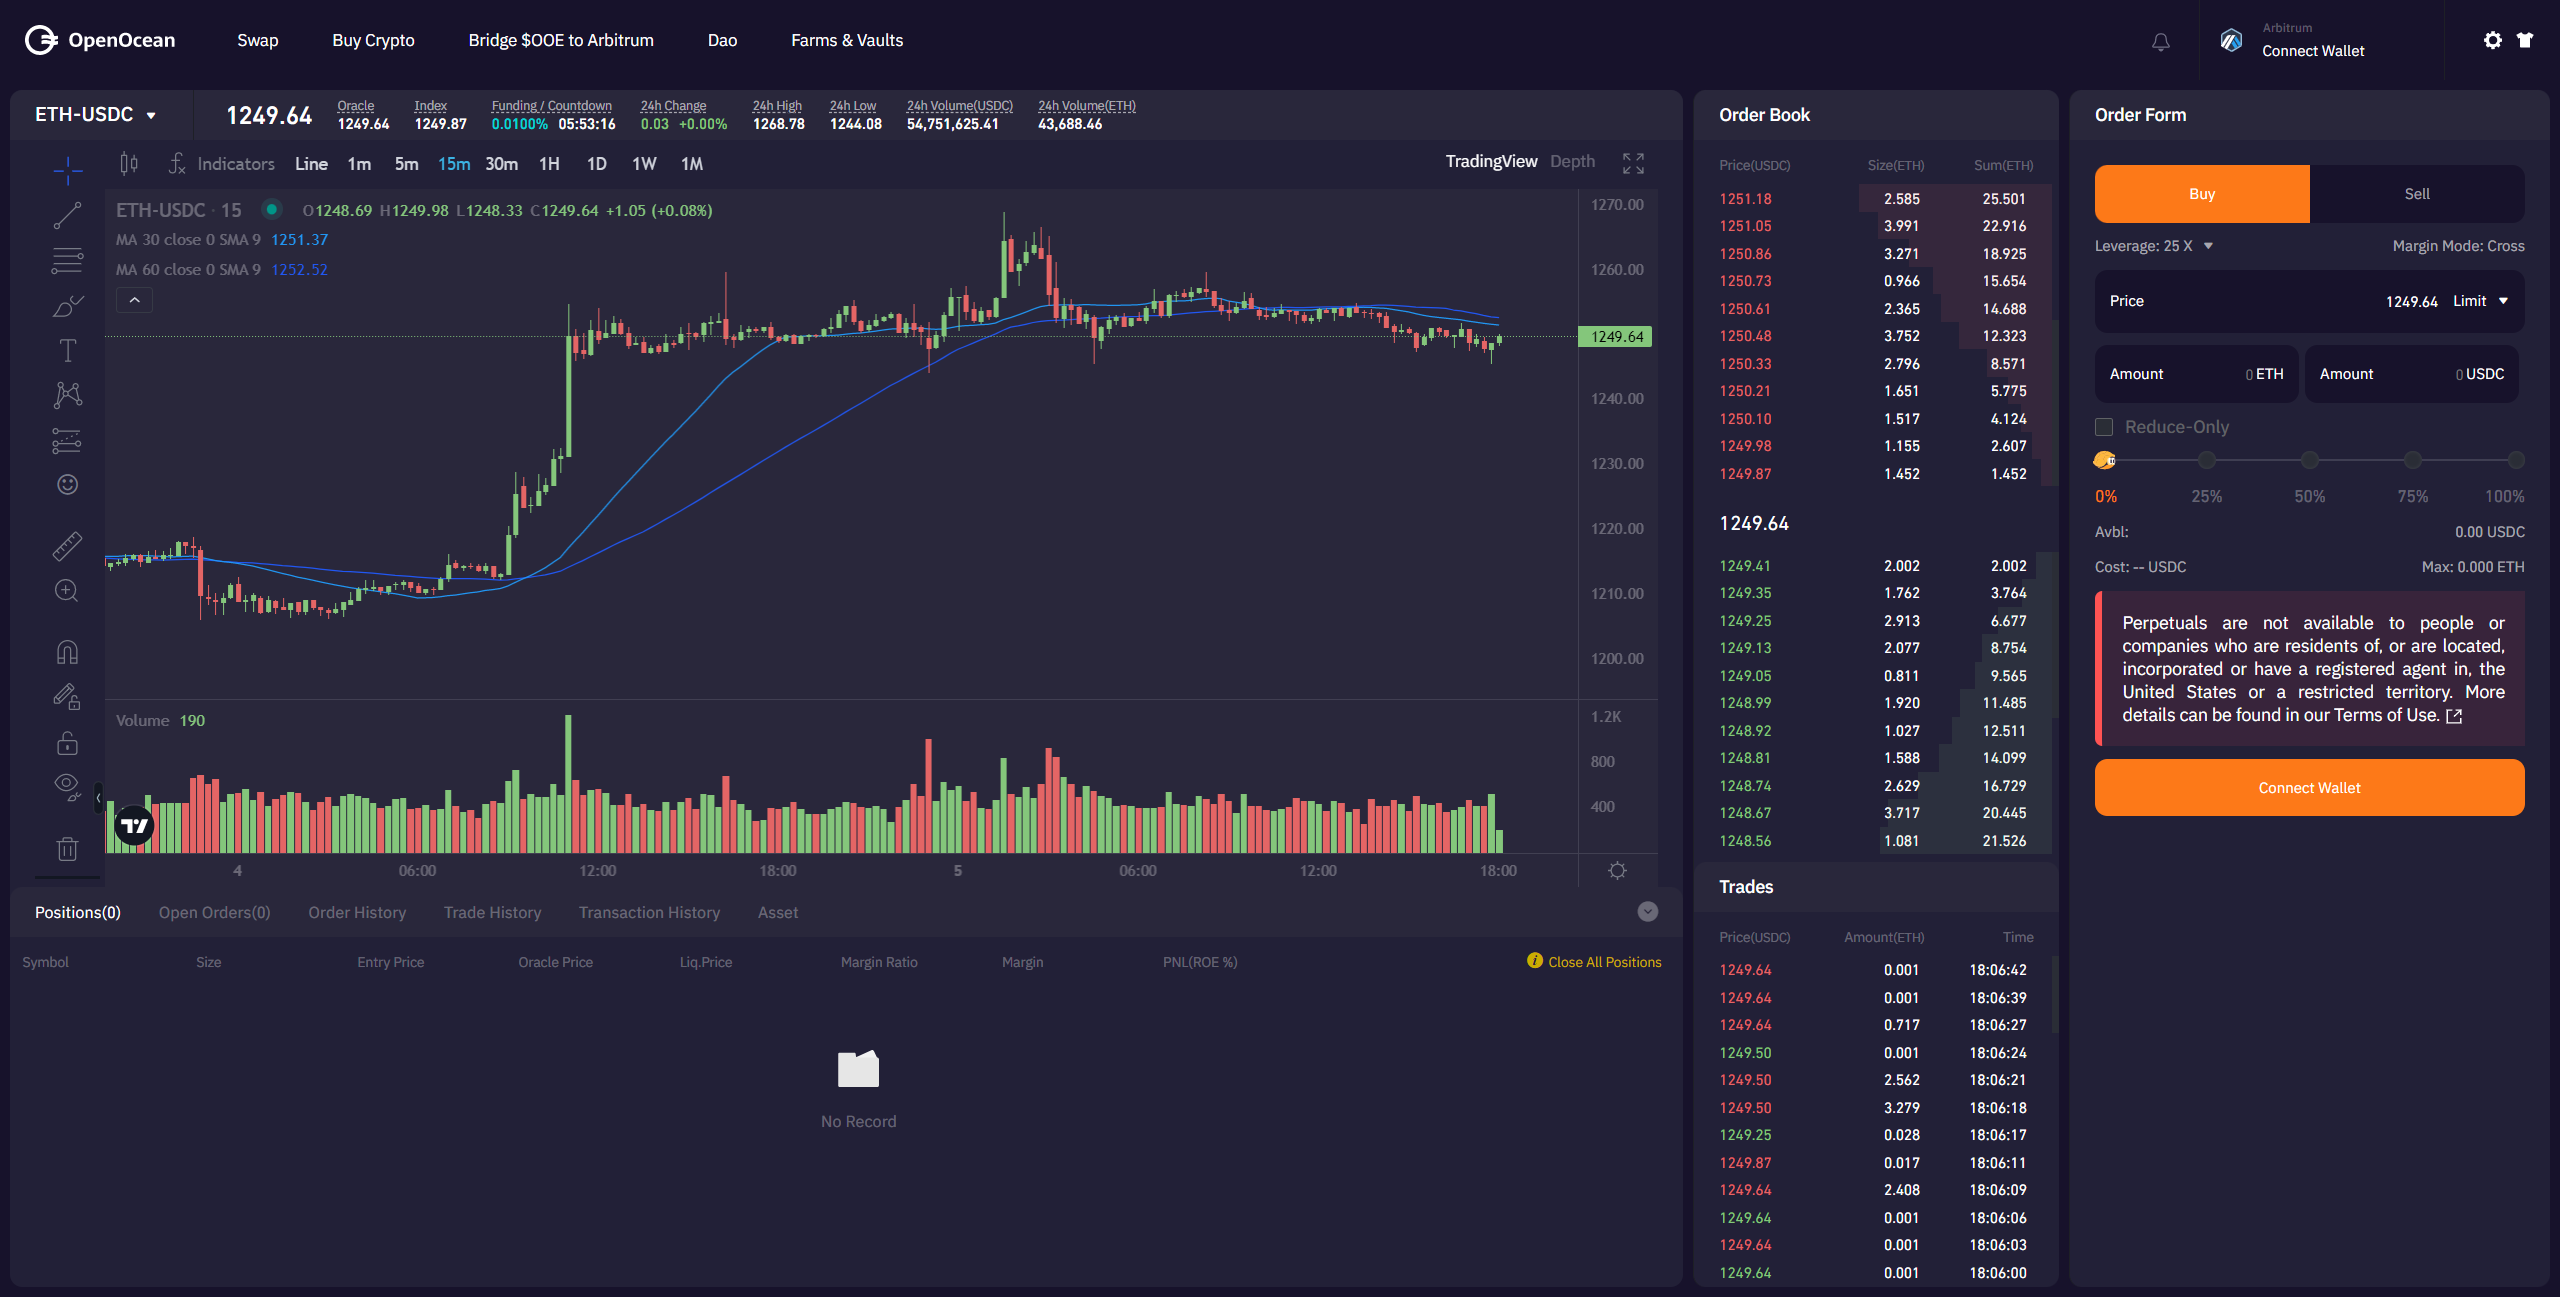Select the 1m timeframe
Image resolution: width=2560 pixels, height=1297 pixels.
359,164
